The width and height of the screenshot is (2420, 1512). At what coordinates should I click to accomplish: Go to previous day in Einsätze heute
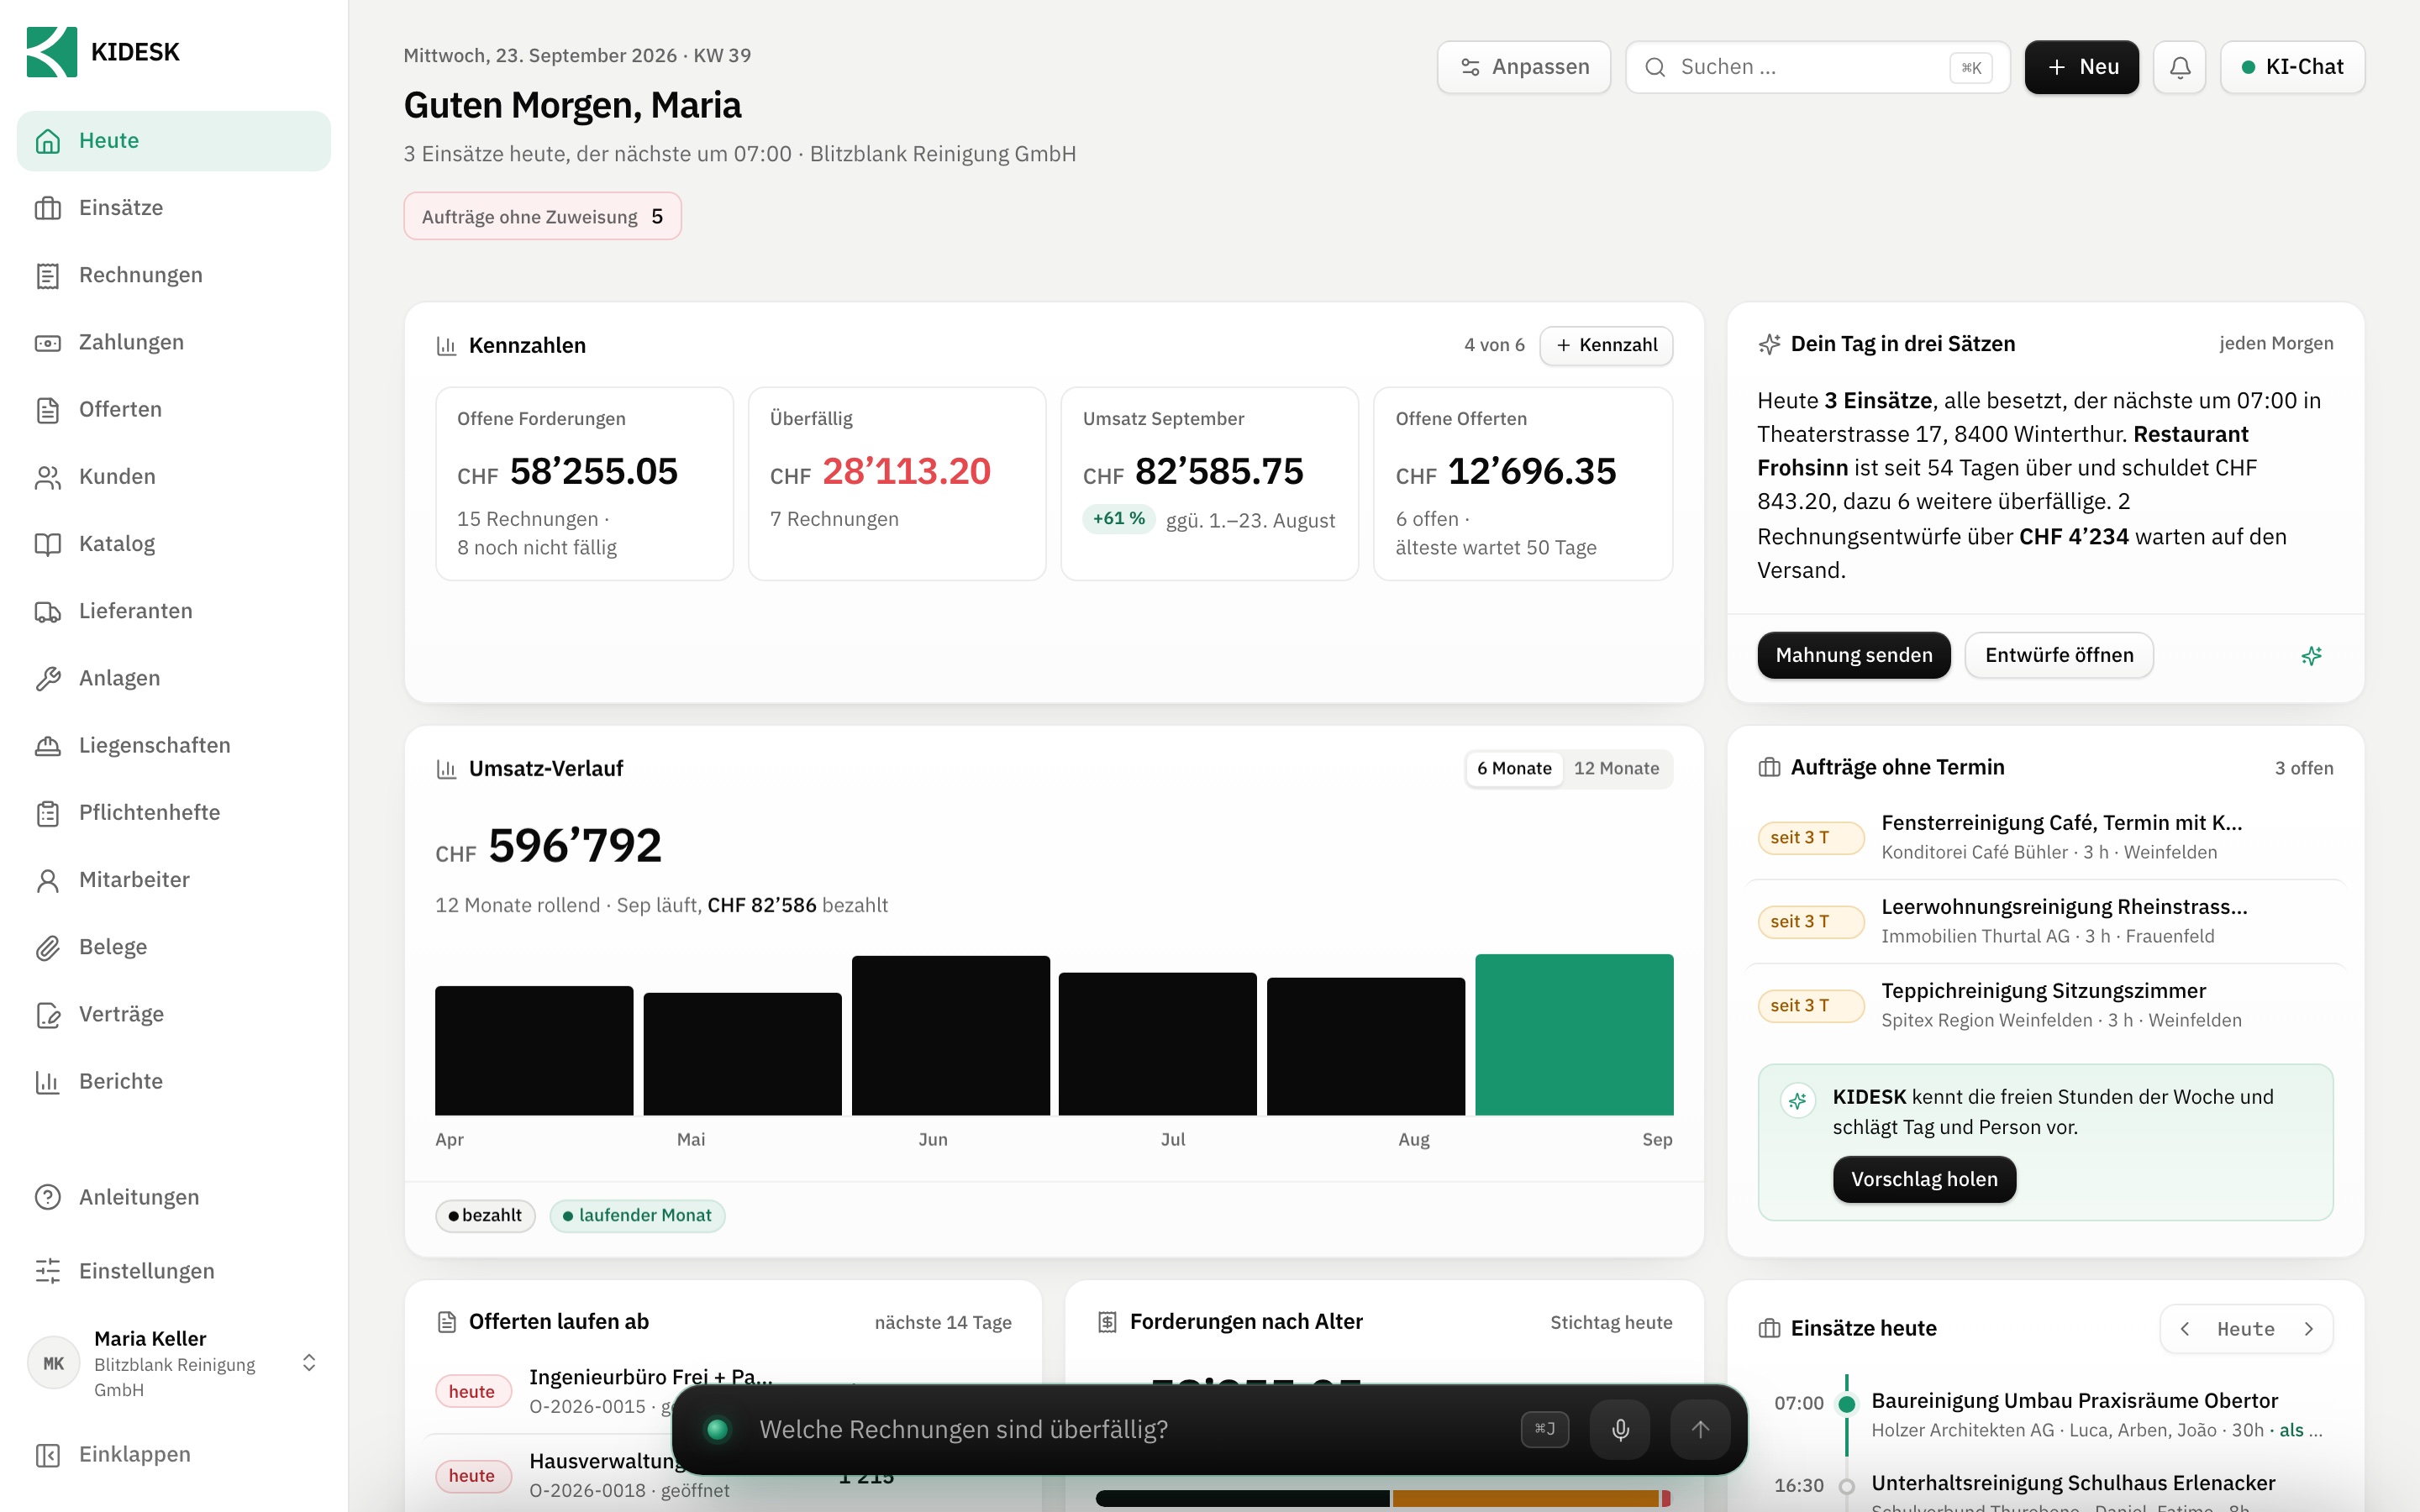2185,1329
